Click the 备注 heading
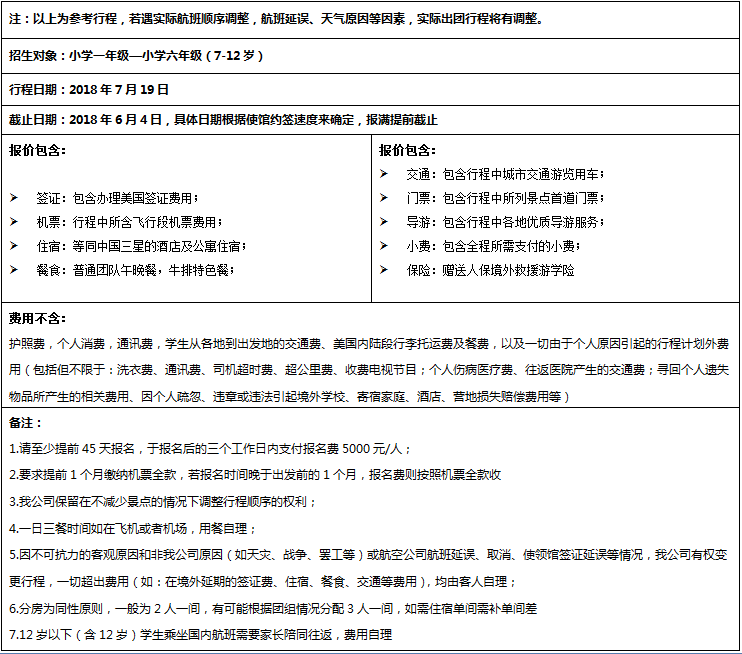The width and height of the screenshot is (742, 654). pos(26,423)
